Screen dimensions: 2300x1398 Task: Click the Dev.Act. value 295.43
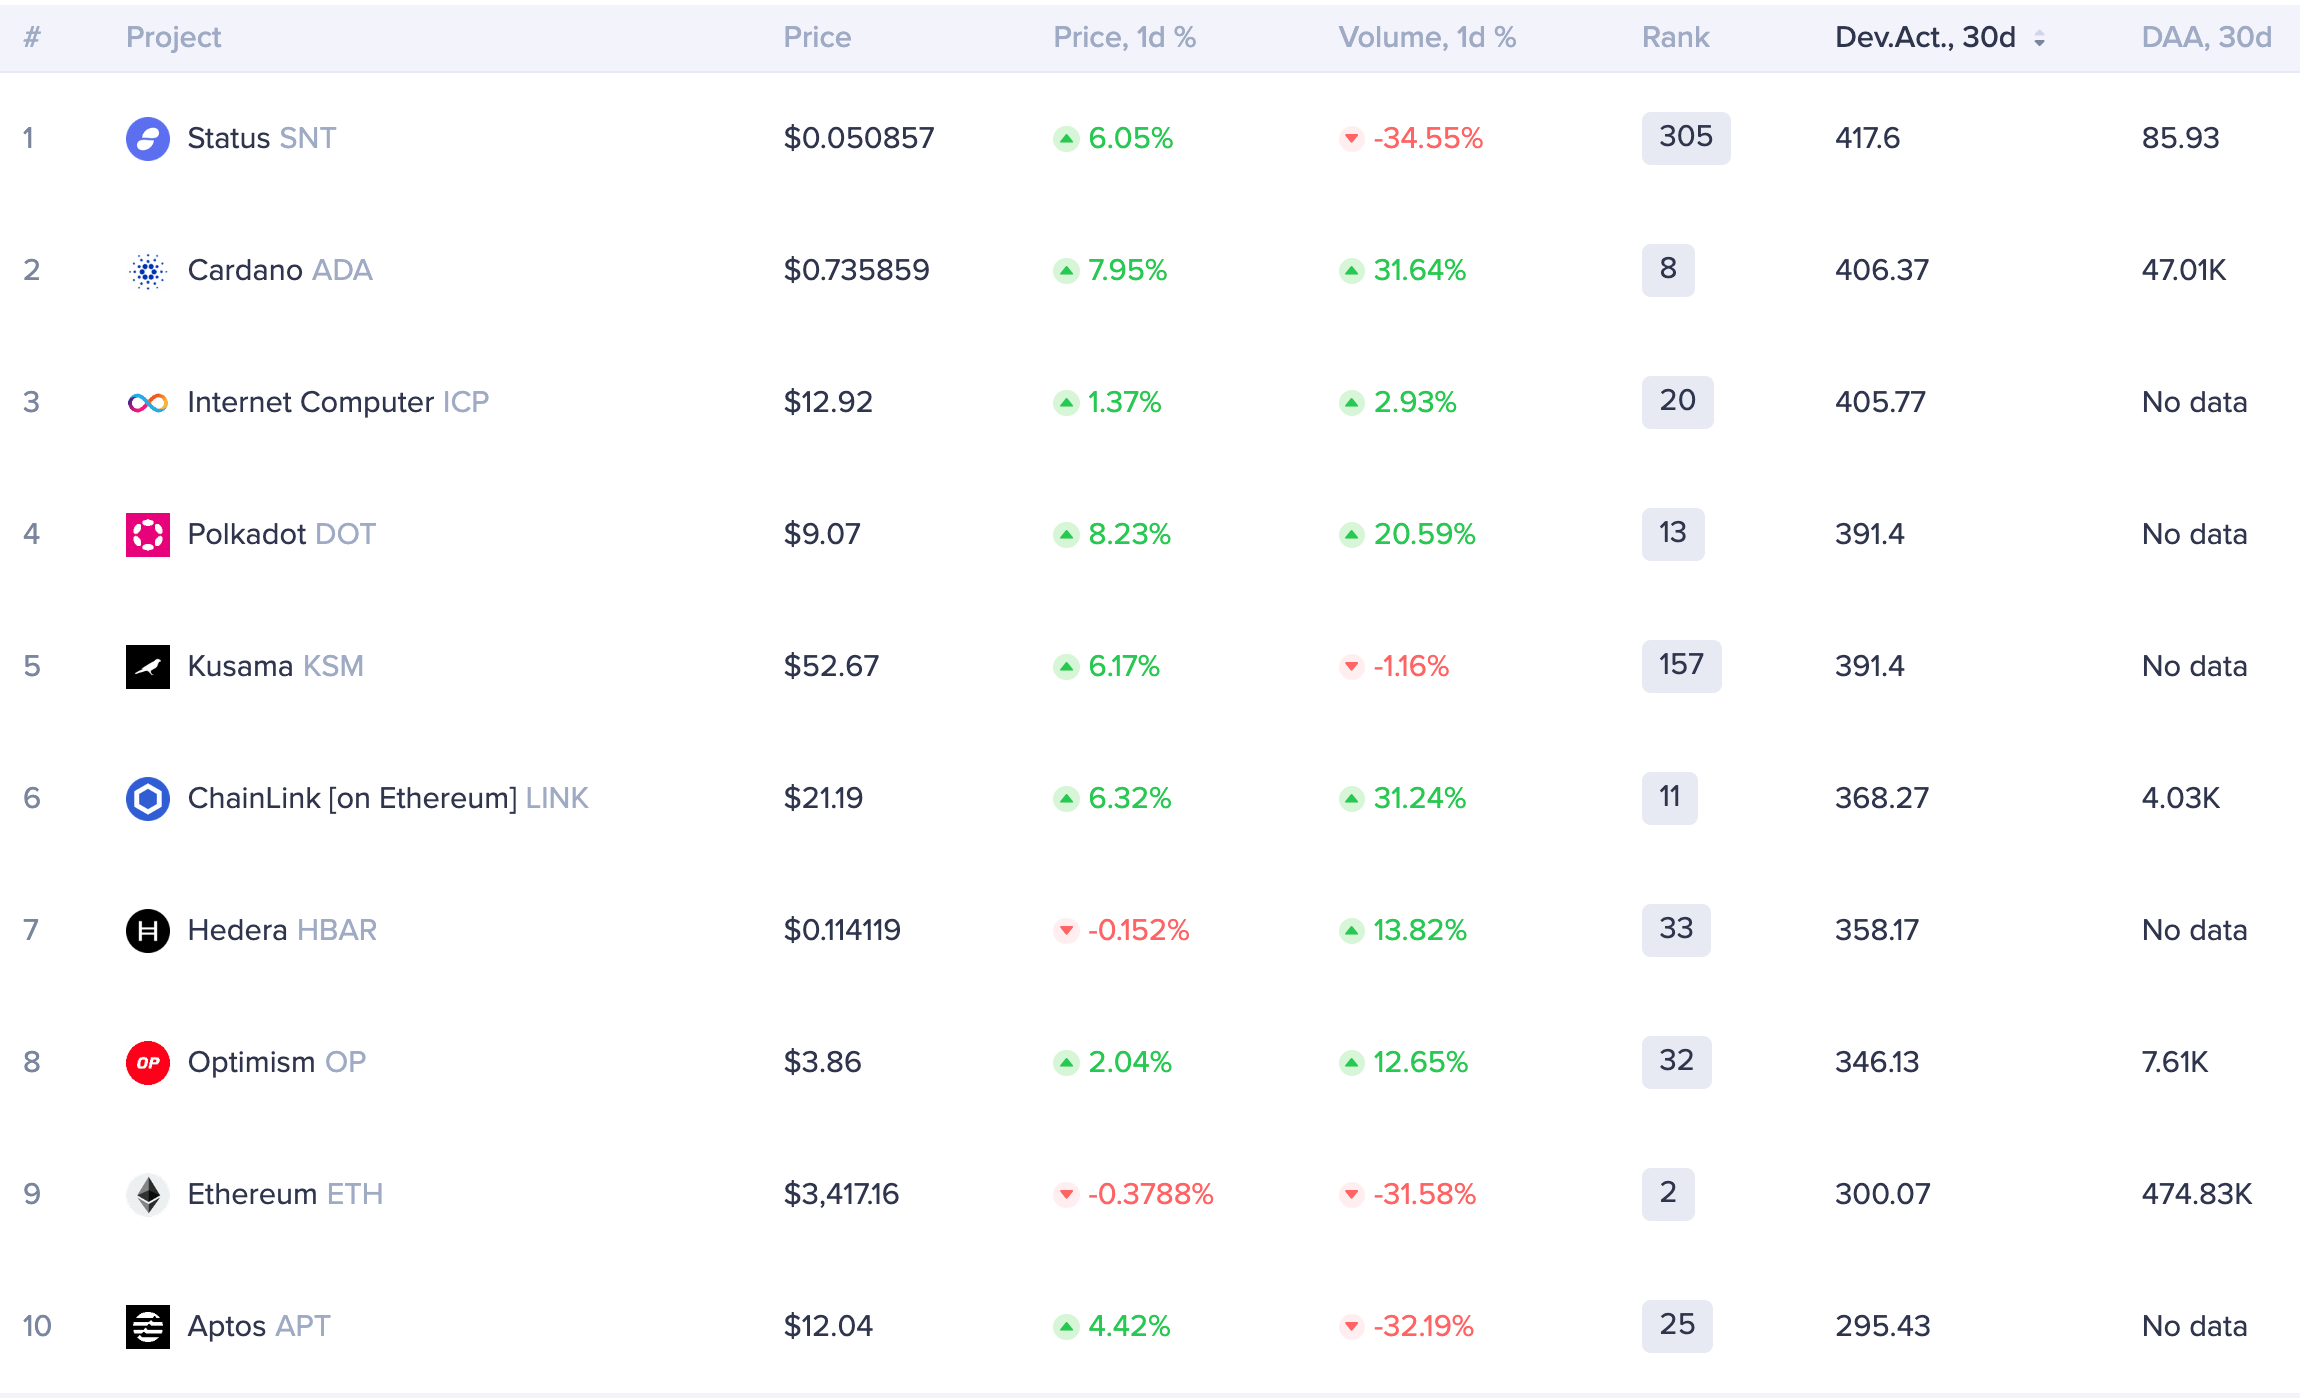coord(1882,1326)
